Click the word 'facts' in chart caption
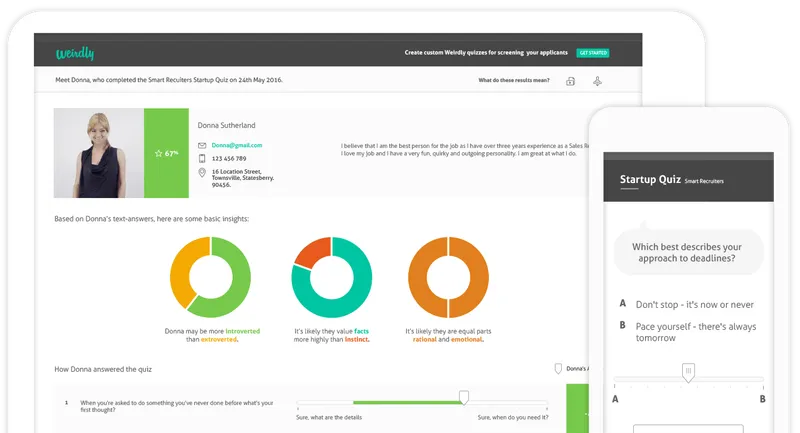This screenshot has width=800, height=433. click(x=361, y=332)
